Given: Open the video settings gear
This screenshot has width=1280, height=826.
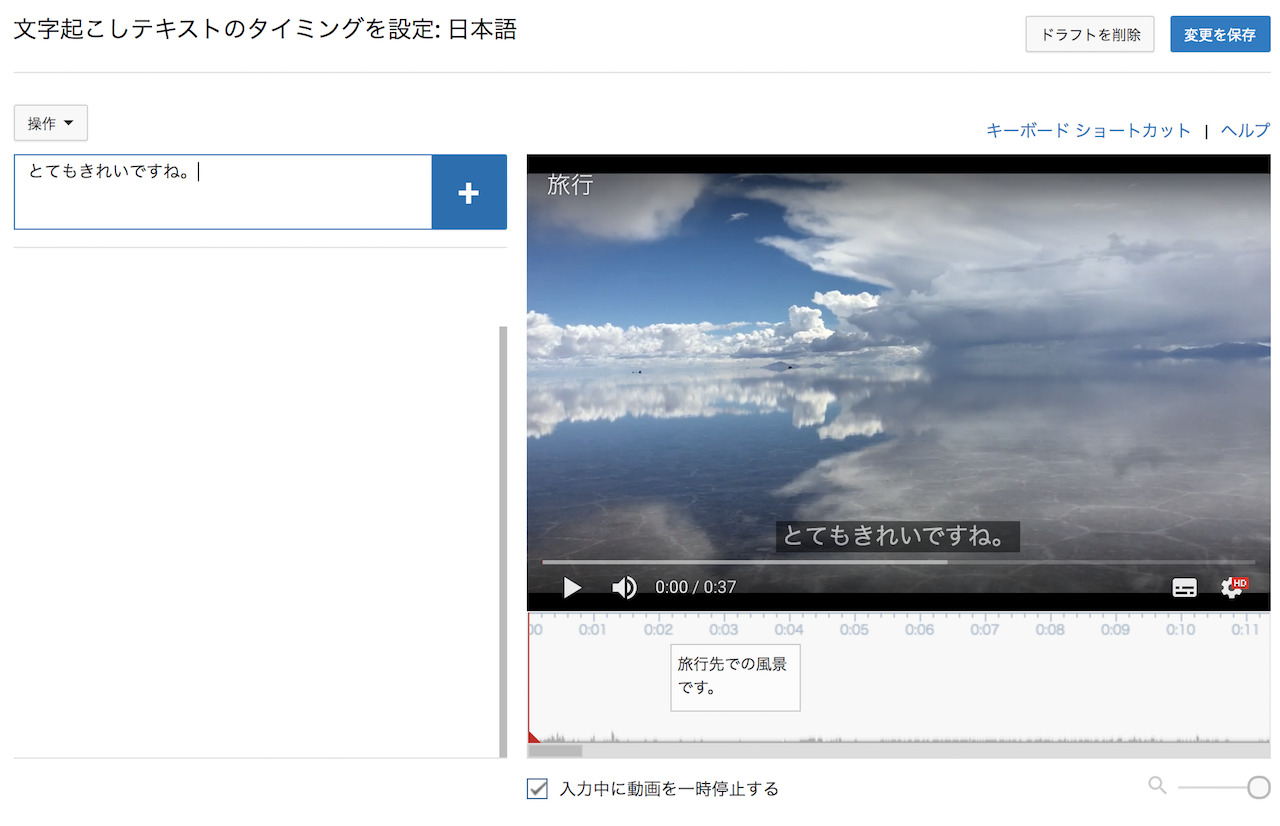Looking at the screenshot, I should click(x=1233, y=587).
